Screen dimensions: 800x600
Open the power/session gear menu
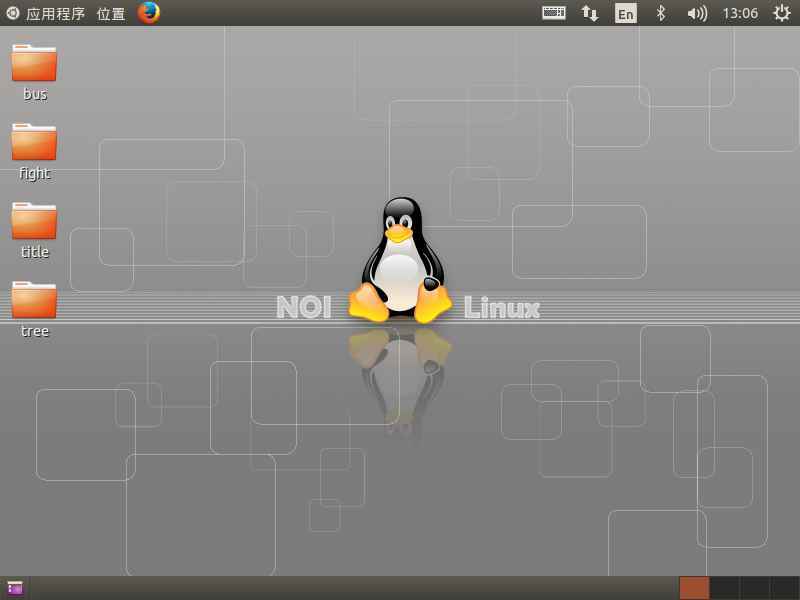click(782, 13)
